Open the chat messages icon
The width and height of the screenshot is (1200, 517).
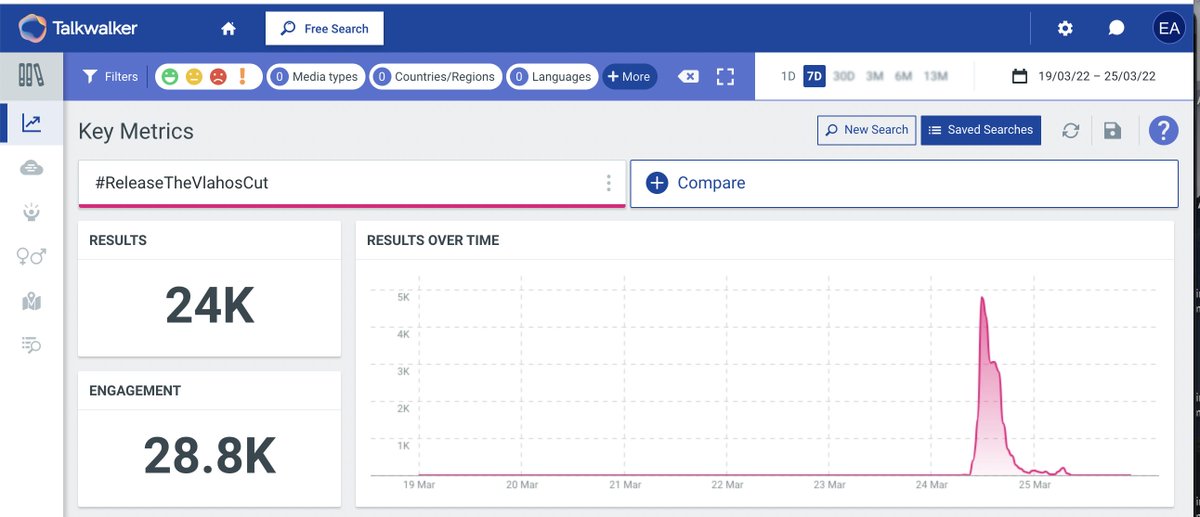pyautogui.click(x=1116, y=28)
